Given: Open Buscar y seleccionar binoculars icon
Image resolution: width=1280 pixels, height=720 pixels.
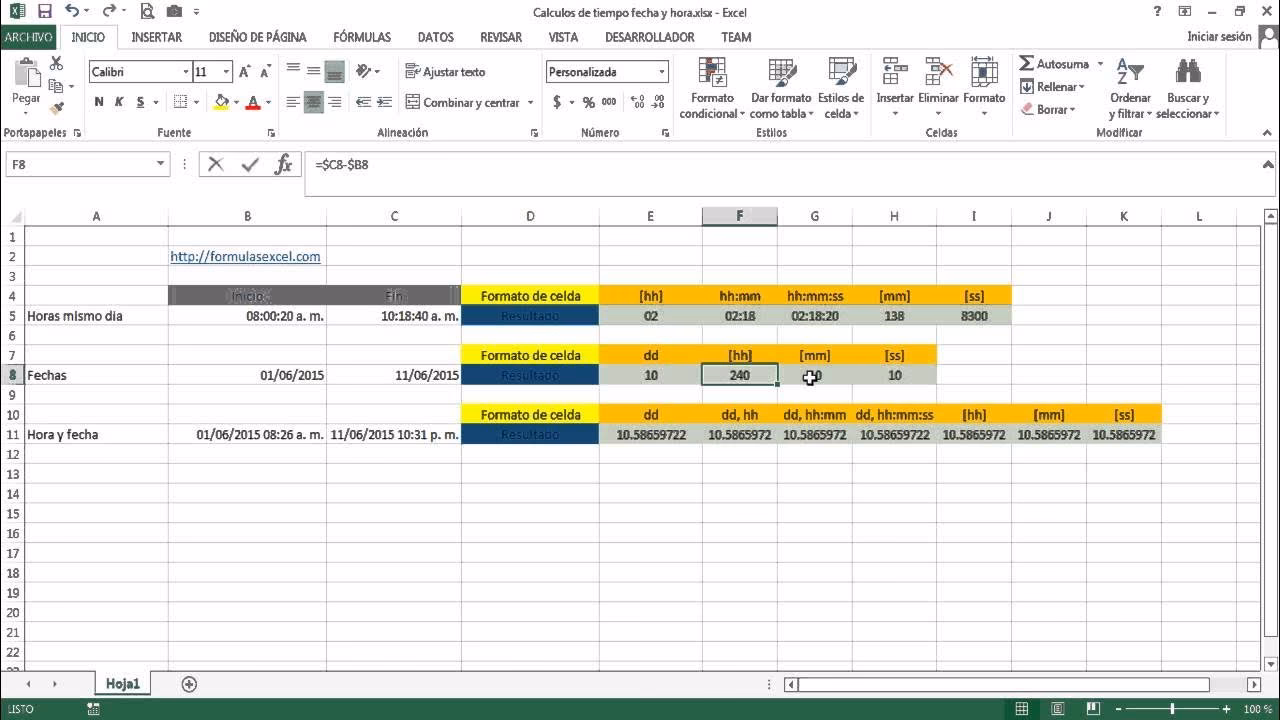Looking at the screenshot, I should 1188,74.
